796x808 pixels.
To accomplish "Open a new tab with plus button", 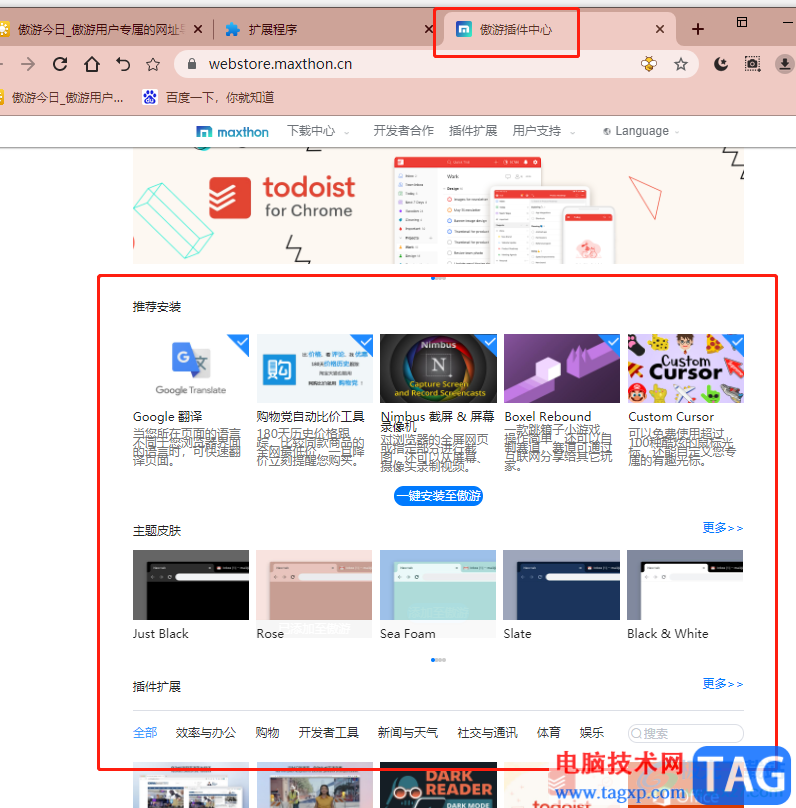I will [x=698, y=29].
